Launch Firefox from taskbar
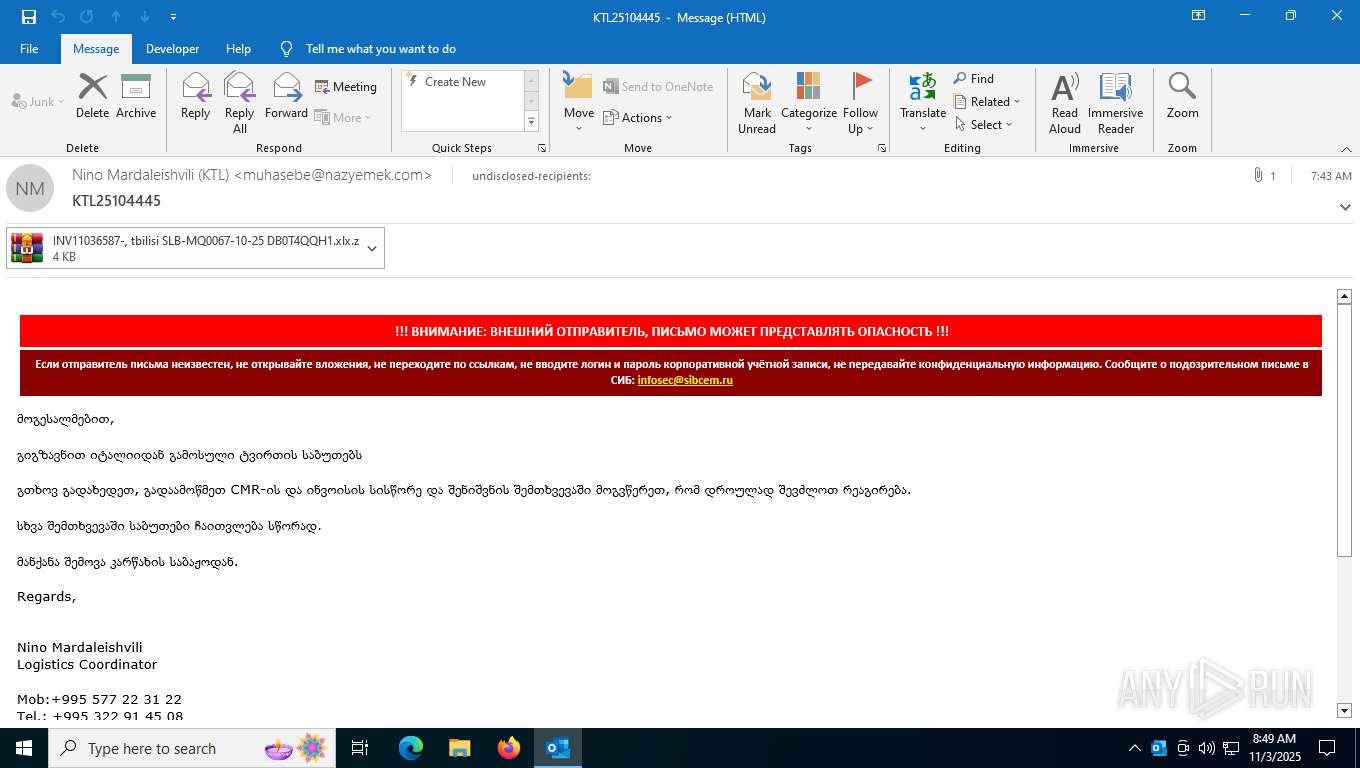 click(509, 748)
